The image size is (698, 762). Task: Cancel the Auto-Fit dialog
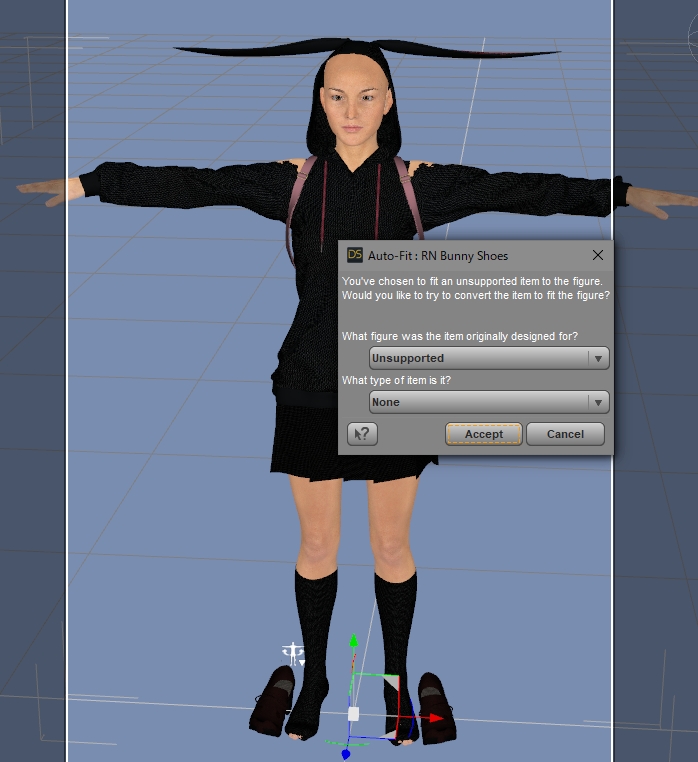(x=565, y=433)
